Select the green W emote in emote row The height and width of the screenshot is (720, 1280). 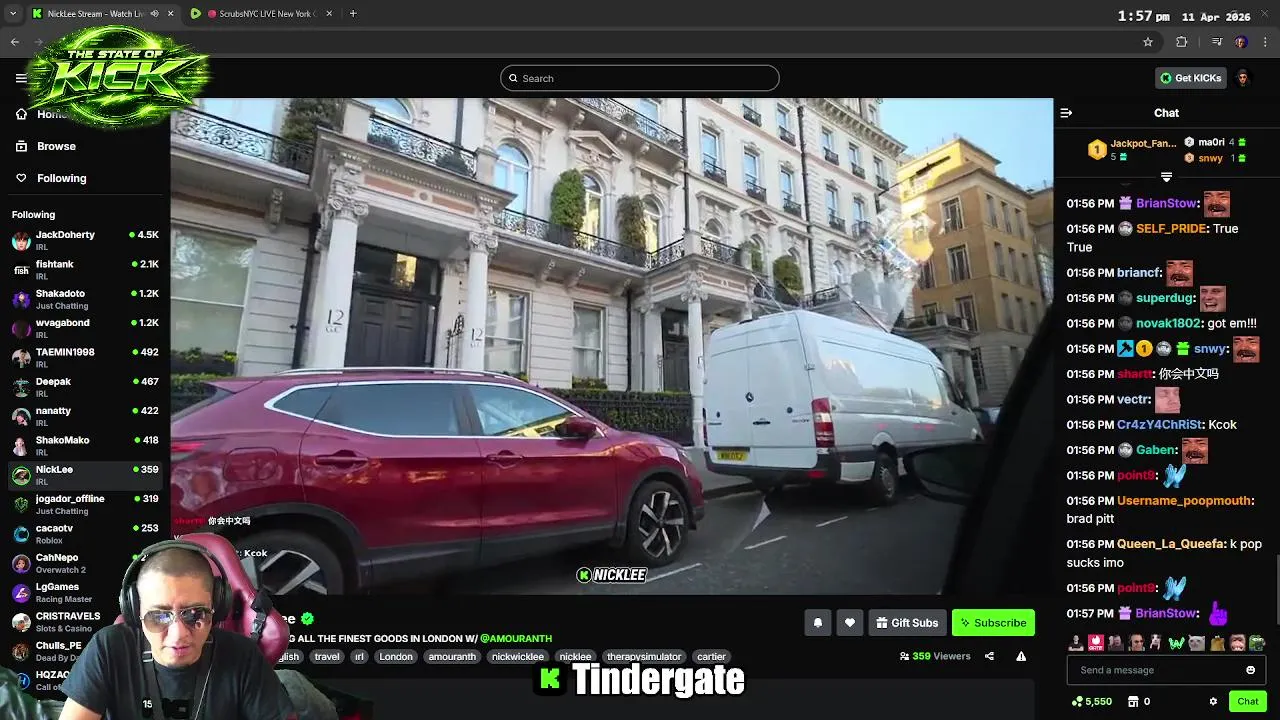pos(1176,642)
